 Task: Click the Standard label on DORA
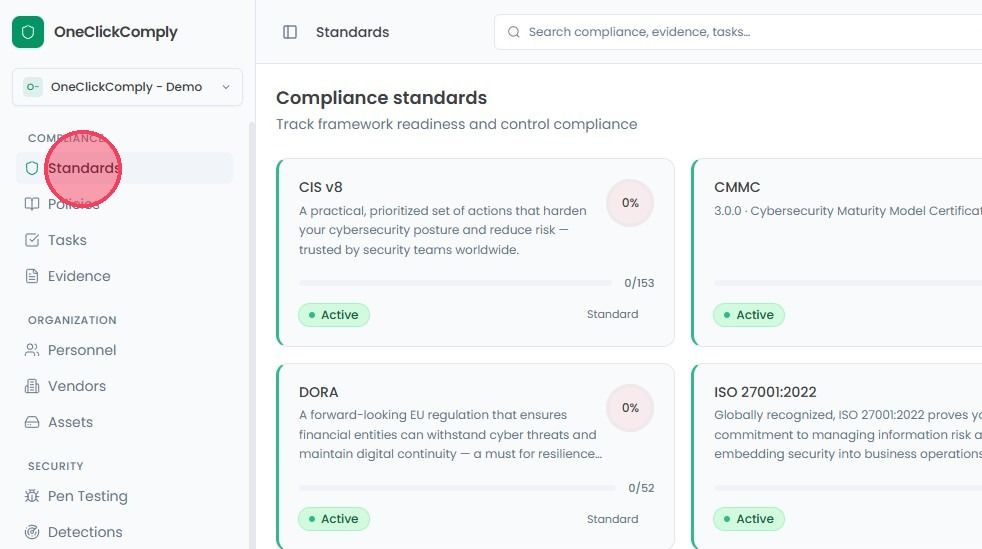click(x=612, y=519)
